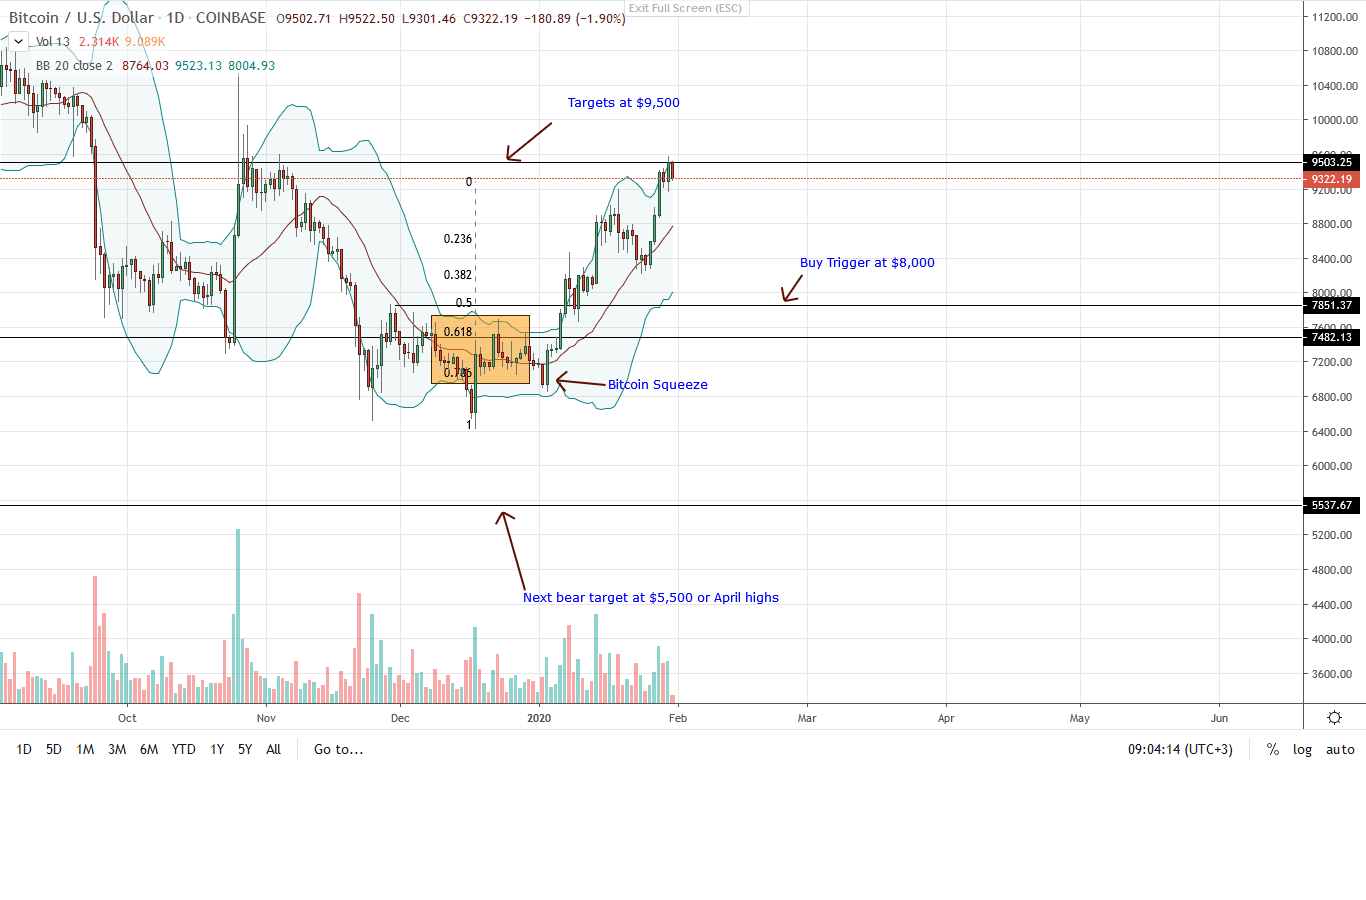Select the 1M time range
This screenshot has height=900, width=1366.
click(x=85, y=749)
